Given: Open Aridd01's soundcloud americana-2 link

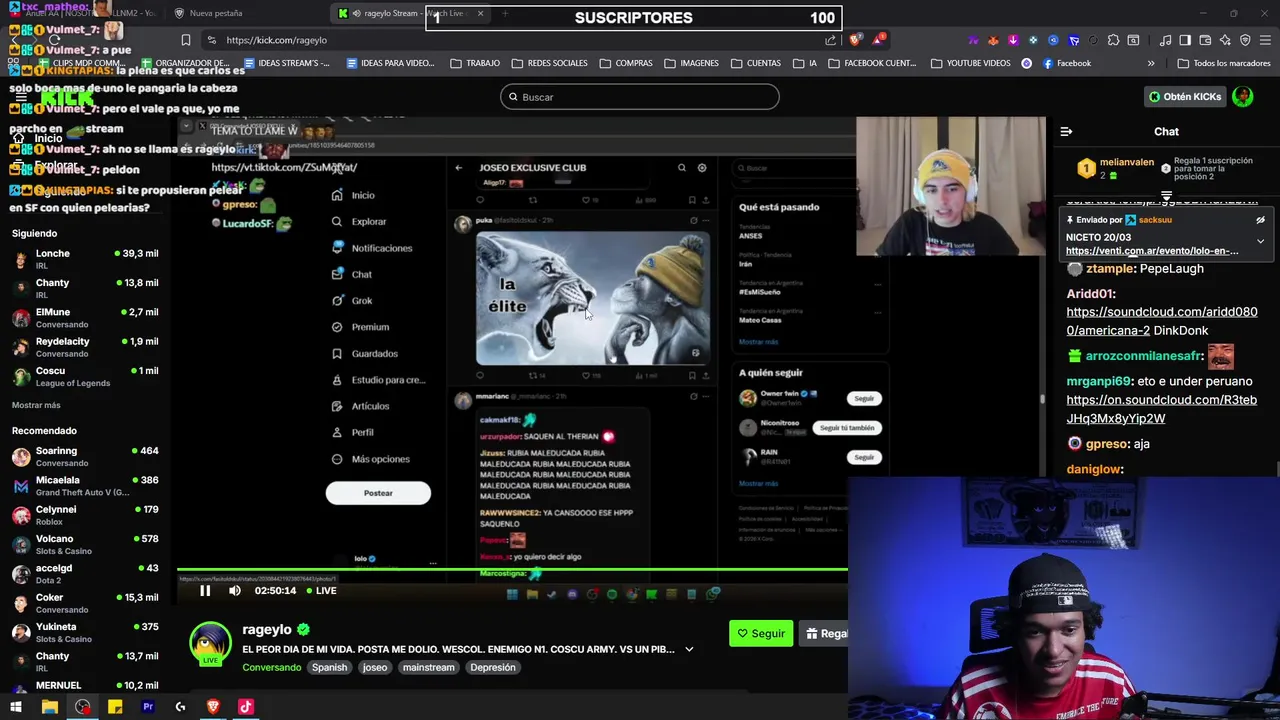Looking at the screenshot, I should pos(1162,321).
